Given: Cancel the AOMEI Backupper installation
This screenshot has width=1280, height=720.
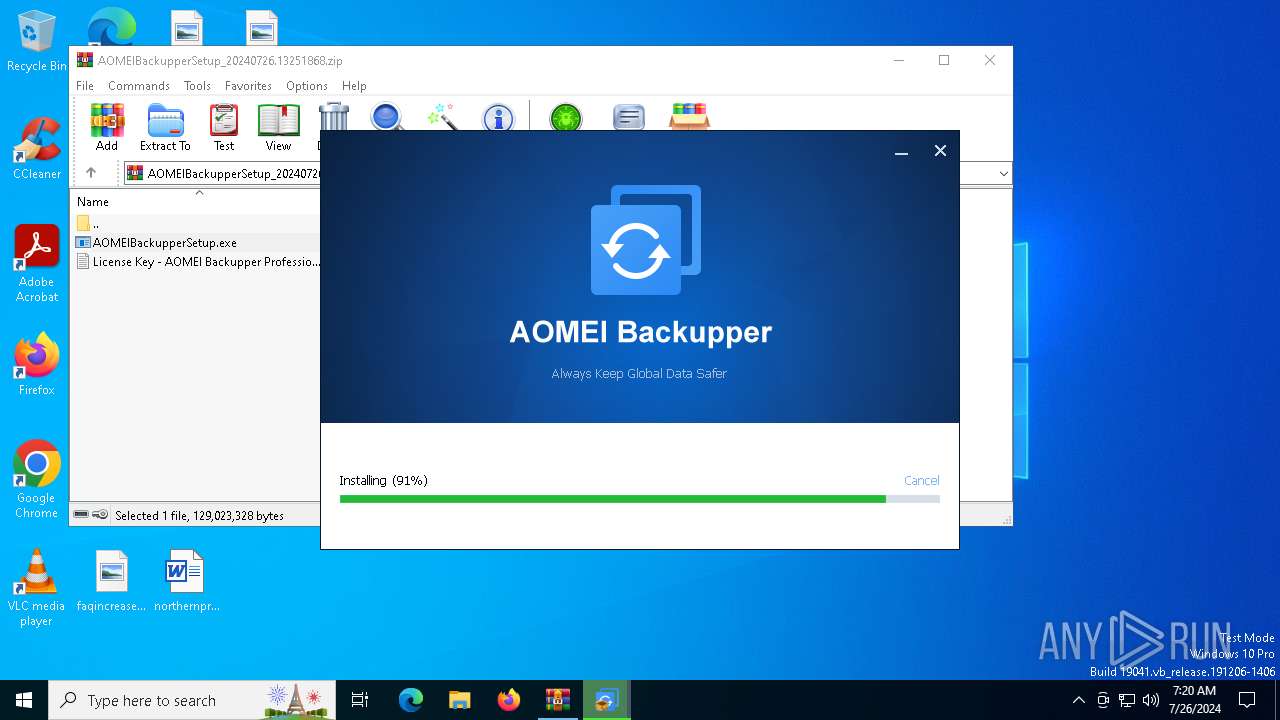Looking at the screenshot, I should pyautogui.click(x=921, y=481).
